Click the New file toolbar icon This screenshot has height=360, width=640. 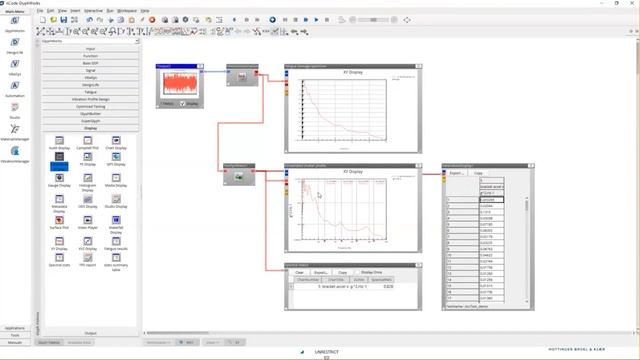tap(43, 20)
